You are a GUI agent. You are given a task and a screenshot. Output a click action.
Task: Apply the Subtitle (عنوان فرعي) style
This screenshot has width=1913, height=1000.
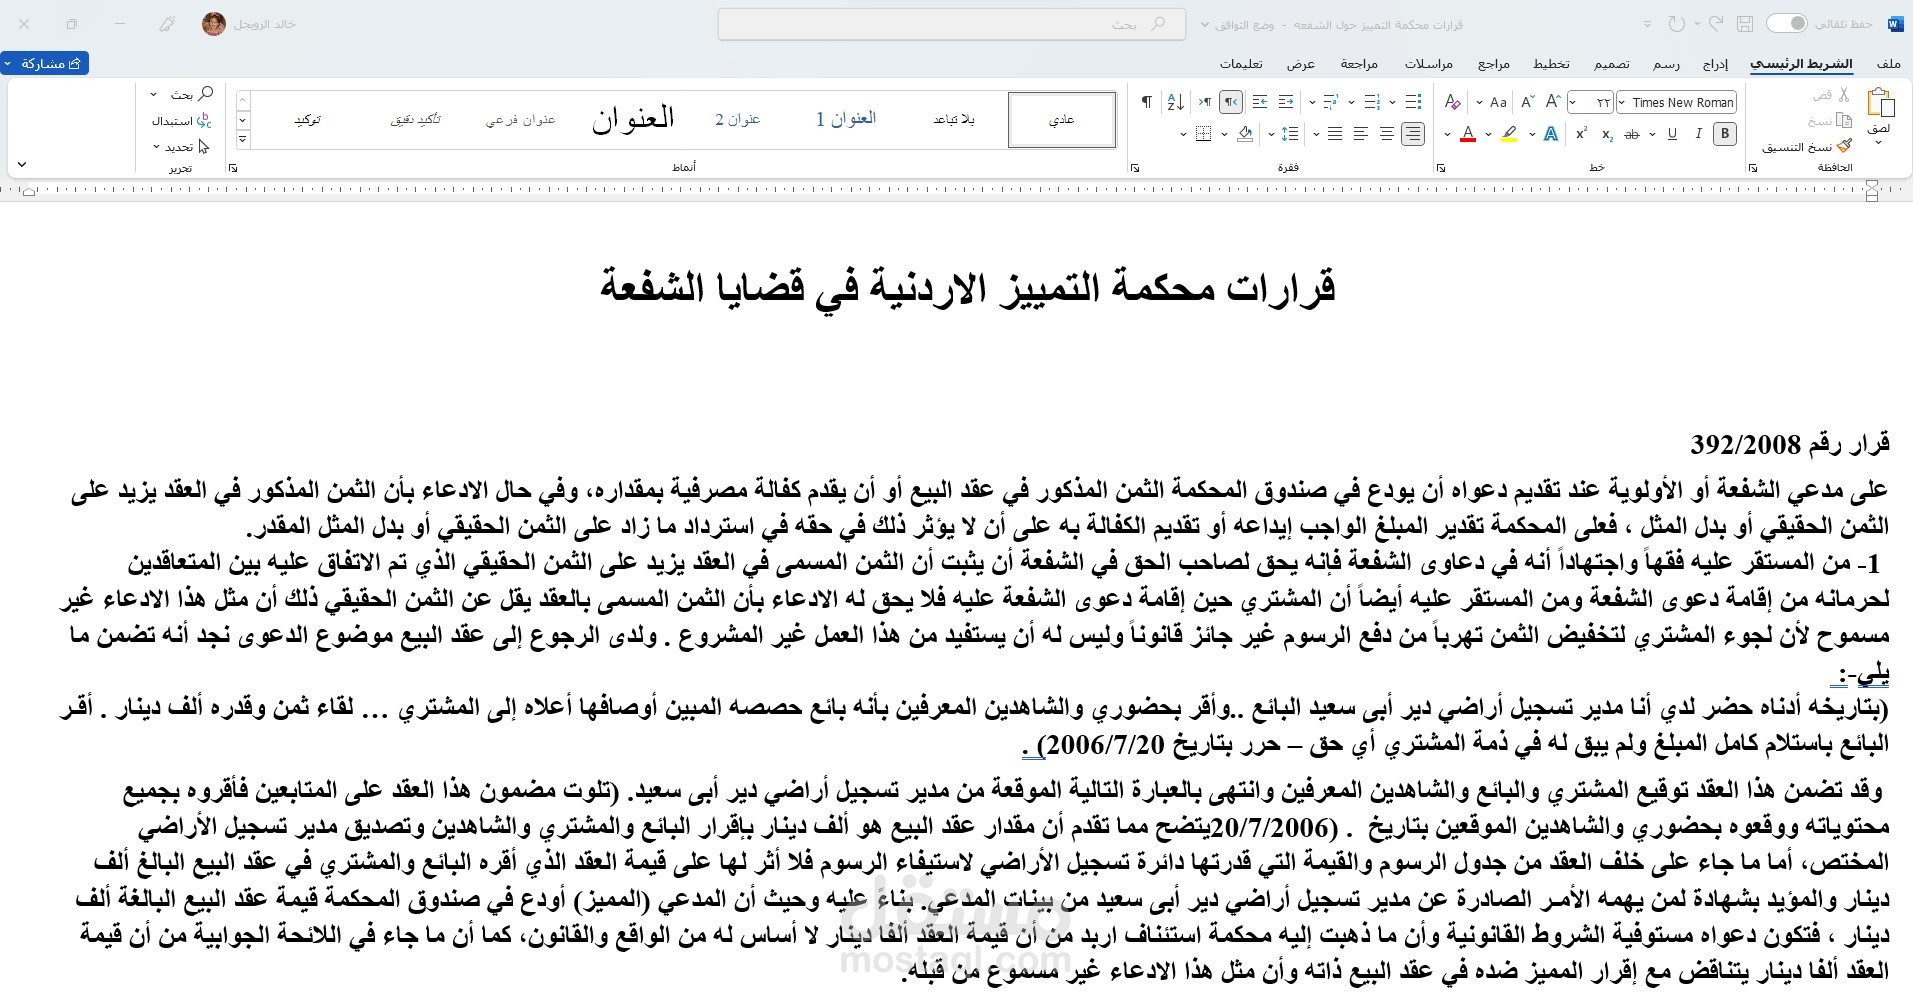pos(520,119)
